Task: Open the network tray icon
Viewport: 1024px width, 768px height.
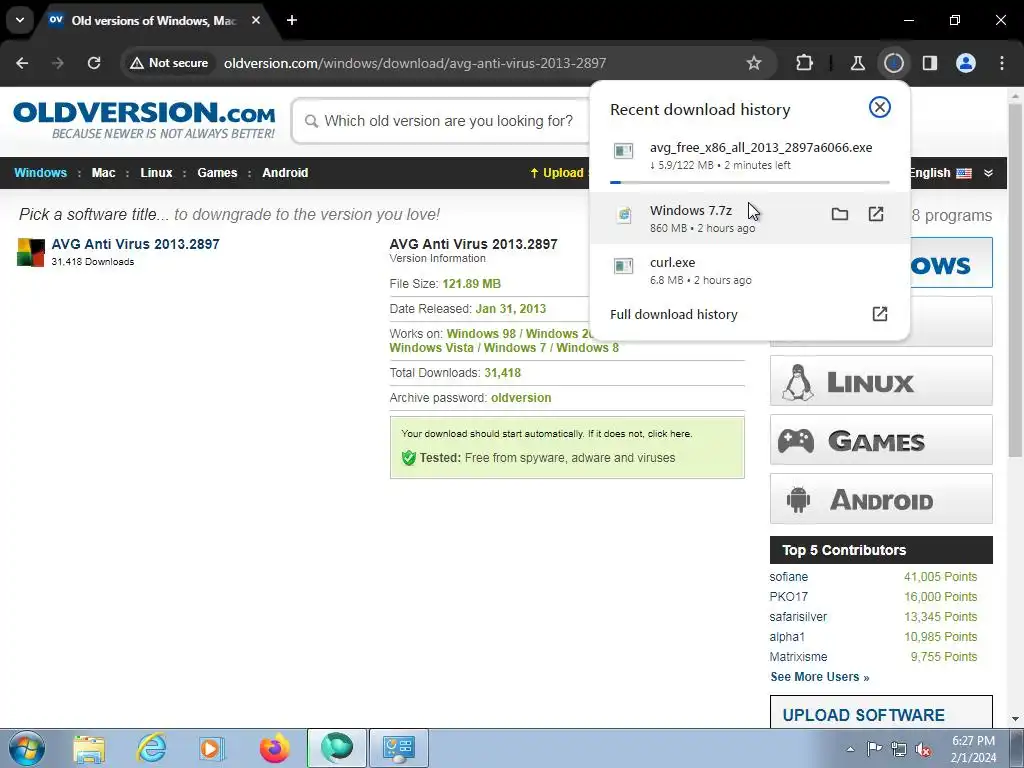Action: [899, 749]
